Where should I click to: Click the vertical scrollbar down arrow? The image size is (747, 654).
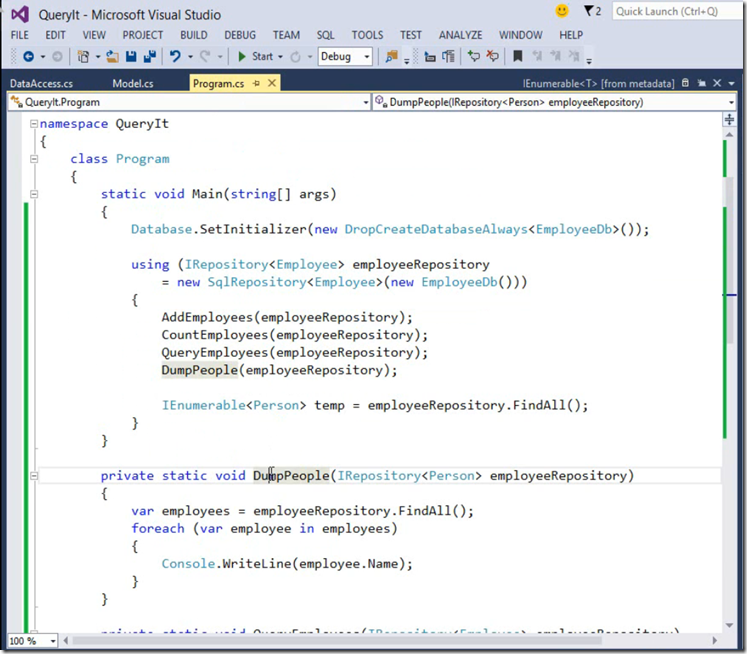[729, 625]
